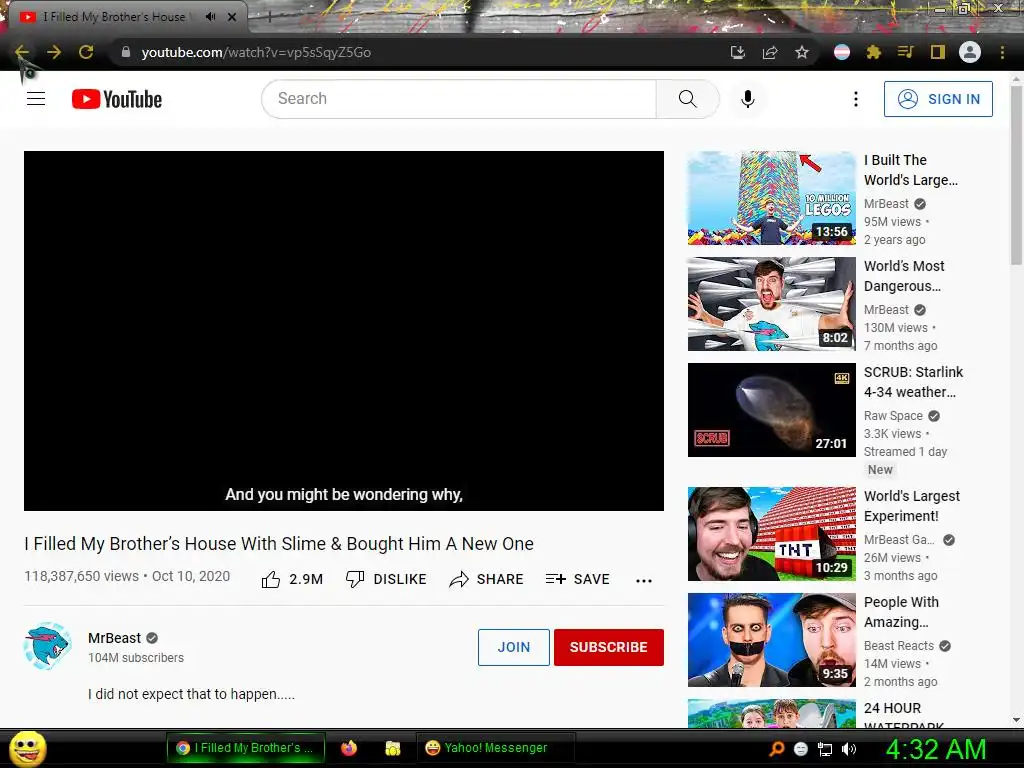Open the Beast Reacts channel name
The width and height of the screenshot is (1024, 768).
coord(899,646)
